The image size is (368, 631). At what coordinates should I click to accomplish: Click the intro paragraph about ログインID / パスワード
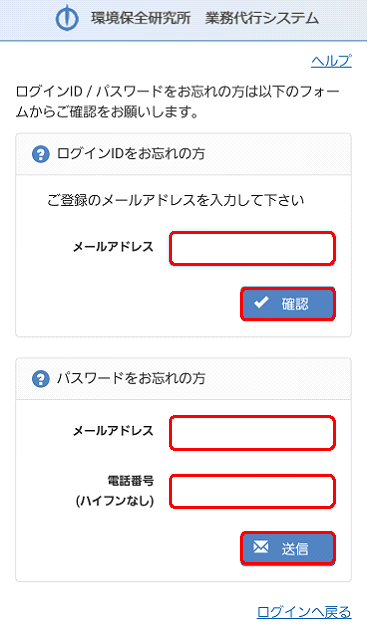tap(178, 101)
